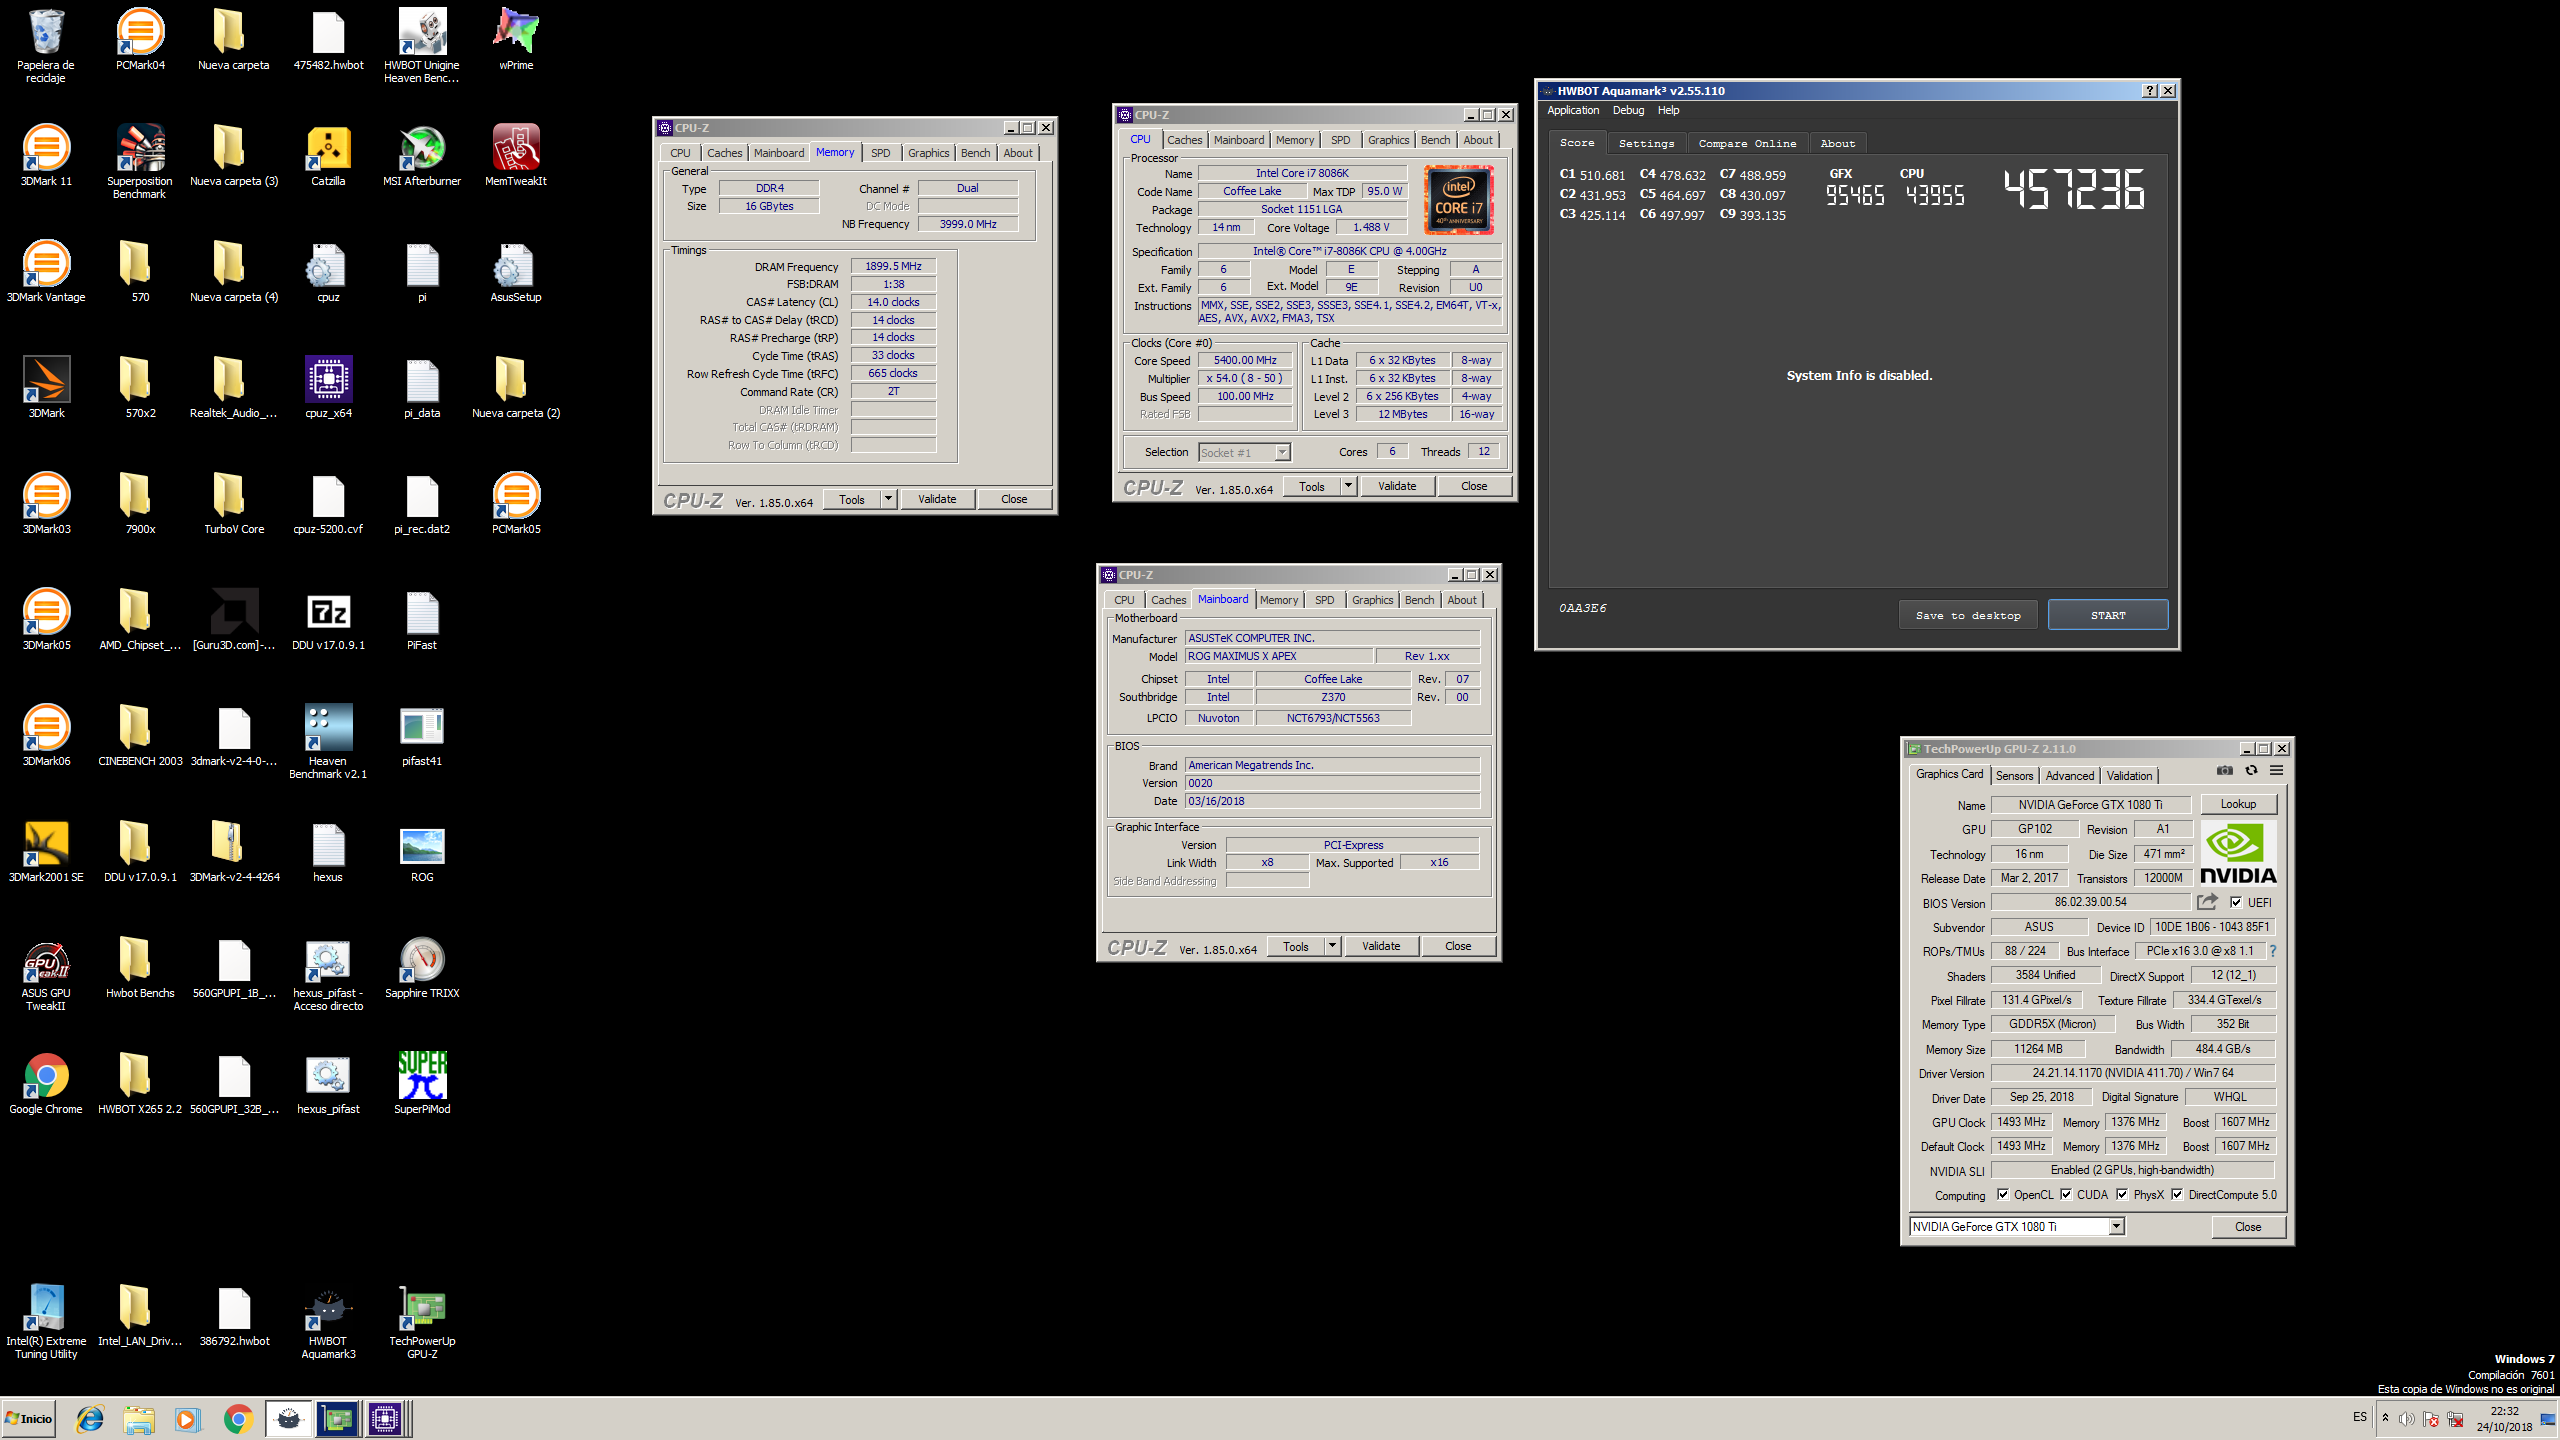The height and width of the screenshot is (1440, 2560).
Task: Switch to the Advanced tab in GPU-Z
Action: tap(2069, 775)
